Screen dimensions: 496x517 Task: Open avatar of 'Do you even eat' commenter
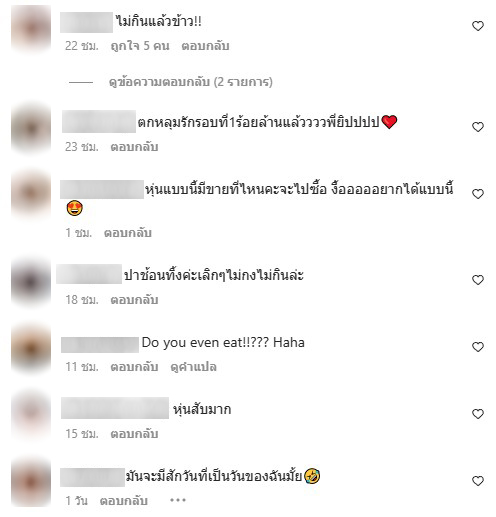tap(31, 348)
